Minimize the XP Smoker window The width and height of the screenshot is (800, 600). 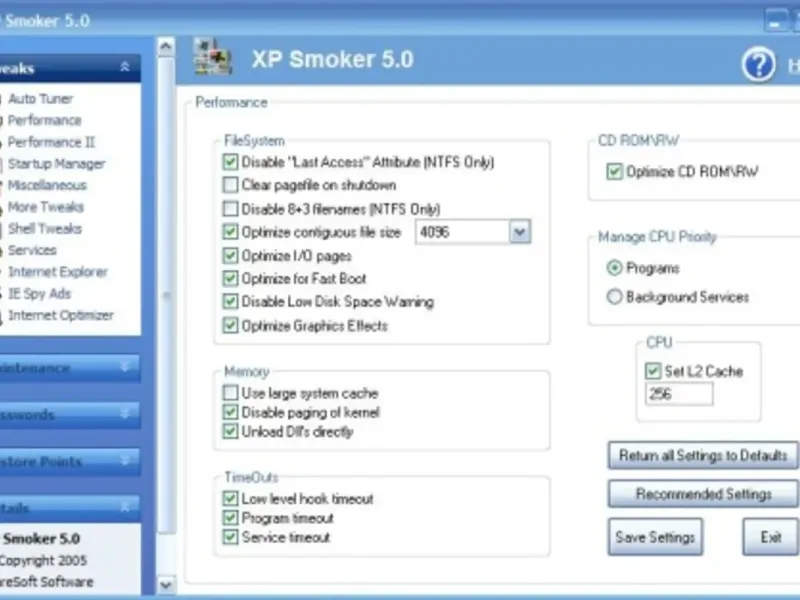pos(776,21)
